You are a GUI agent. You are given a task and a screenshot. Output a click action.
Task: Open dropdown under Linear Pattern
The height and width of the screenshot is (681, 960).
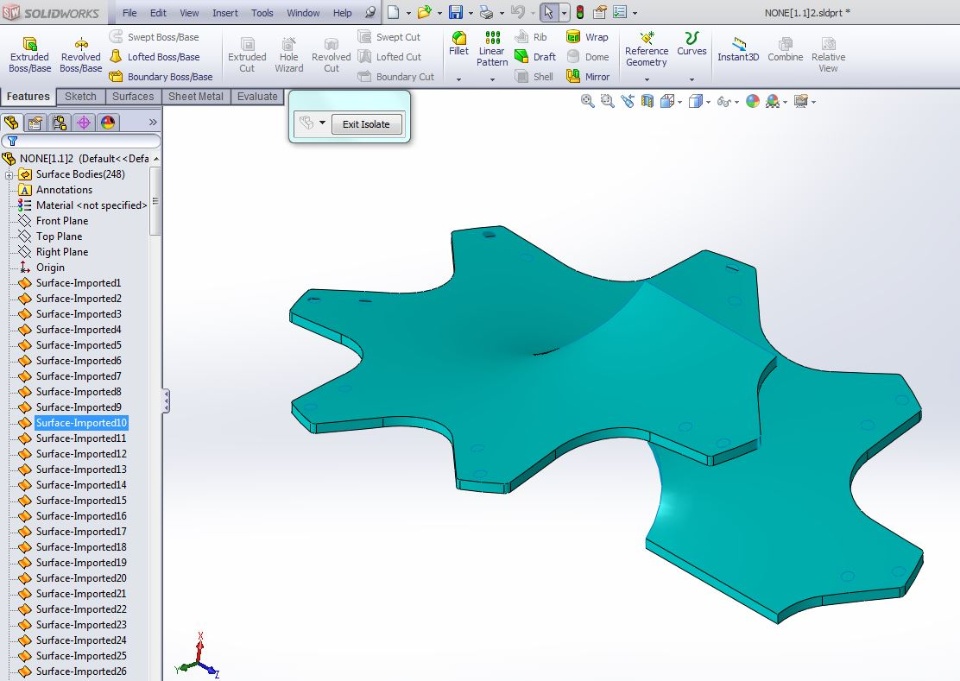coord(492,79)
